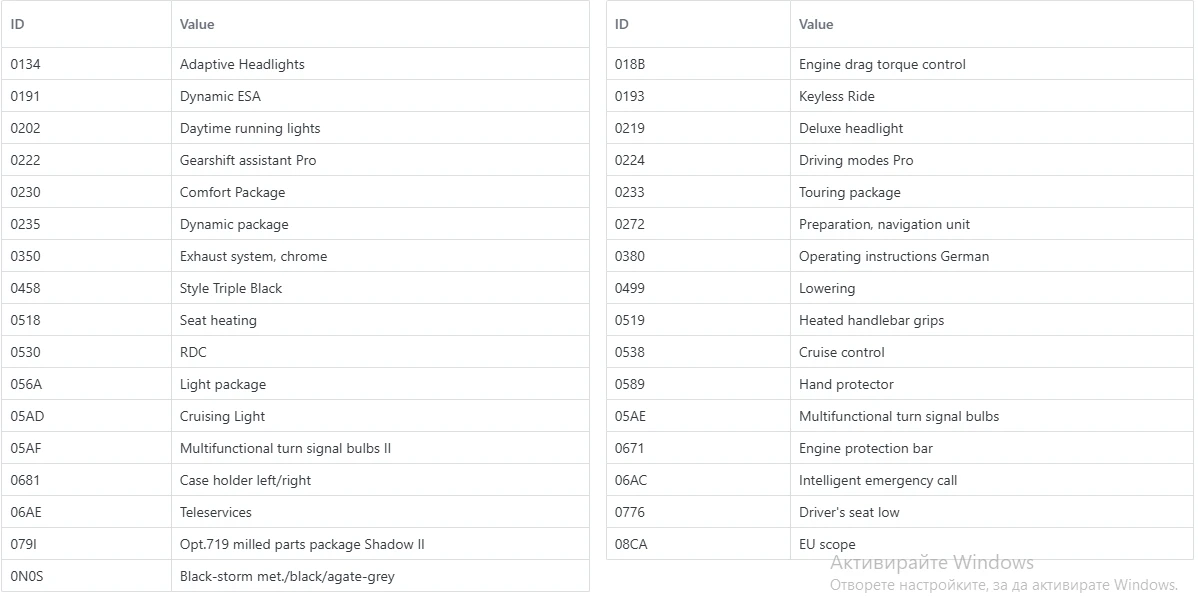This screenshot has width=1198, height=609.
Task: Select Engine drag torque control row
Action: click(x=882, y=64)
